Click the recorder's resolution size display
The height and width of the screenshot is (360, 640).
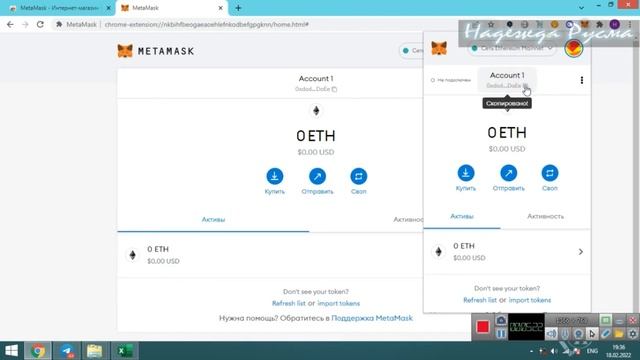(571, 320)
